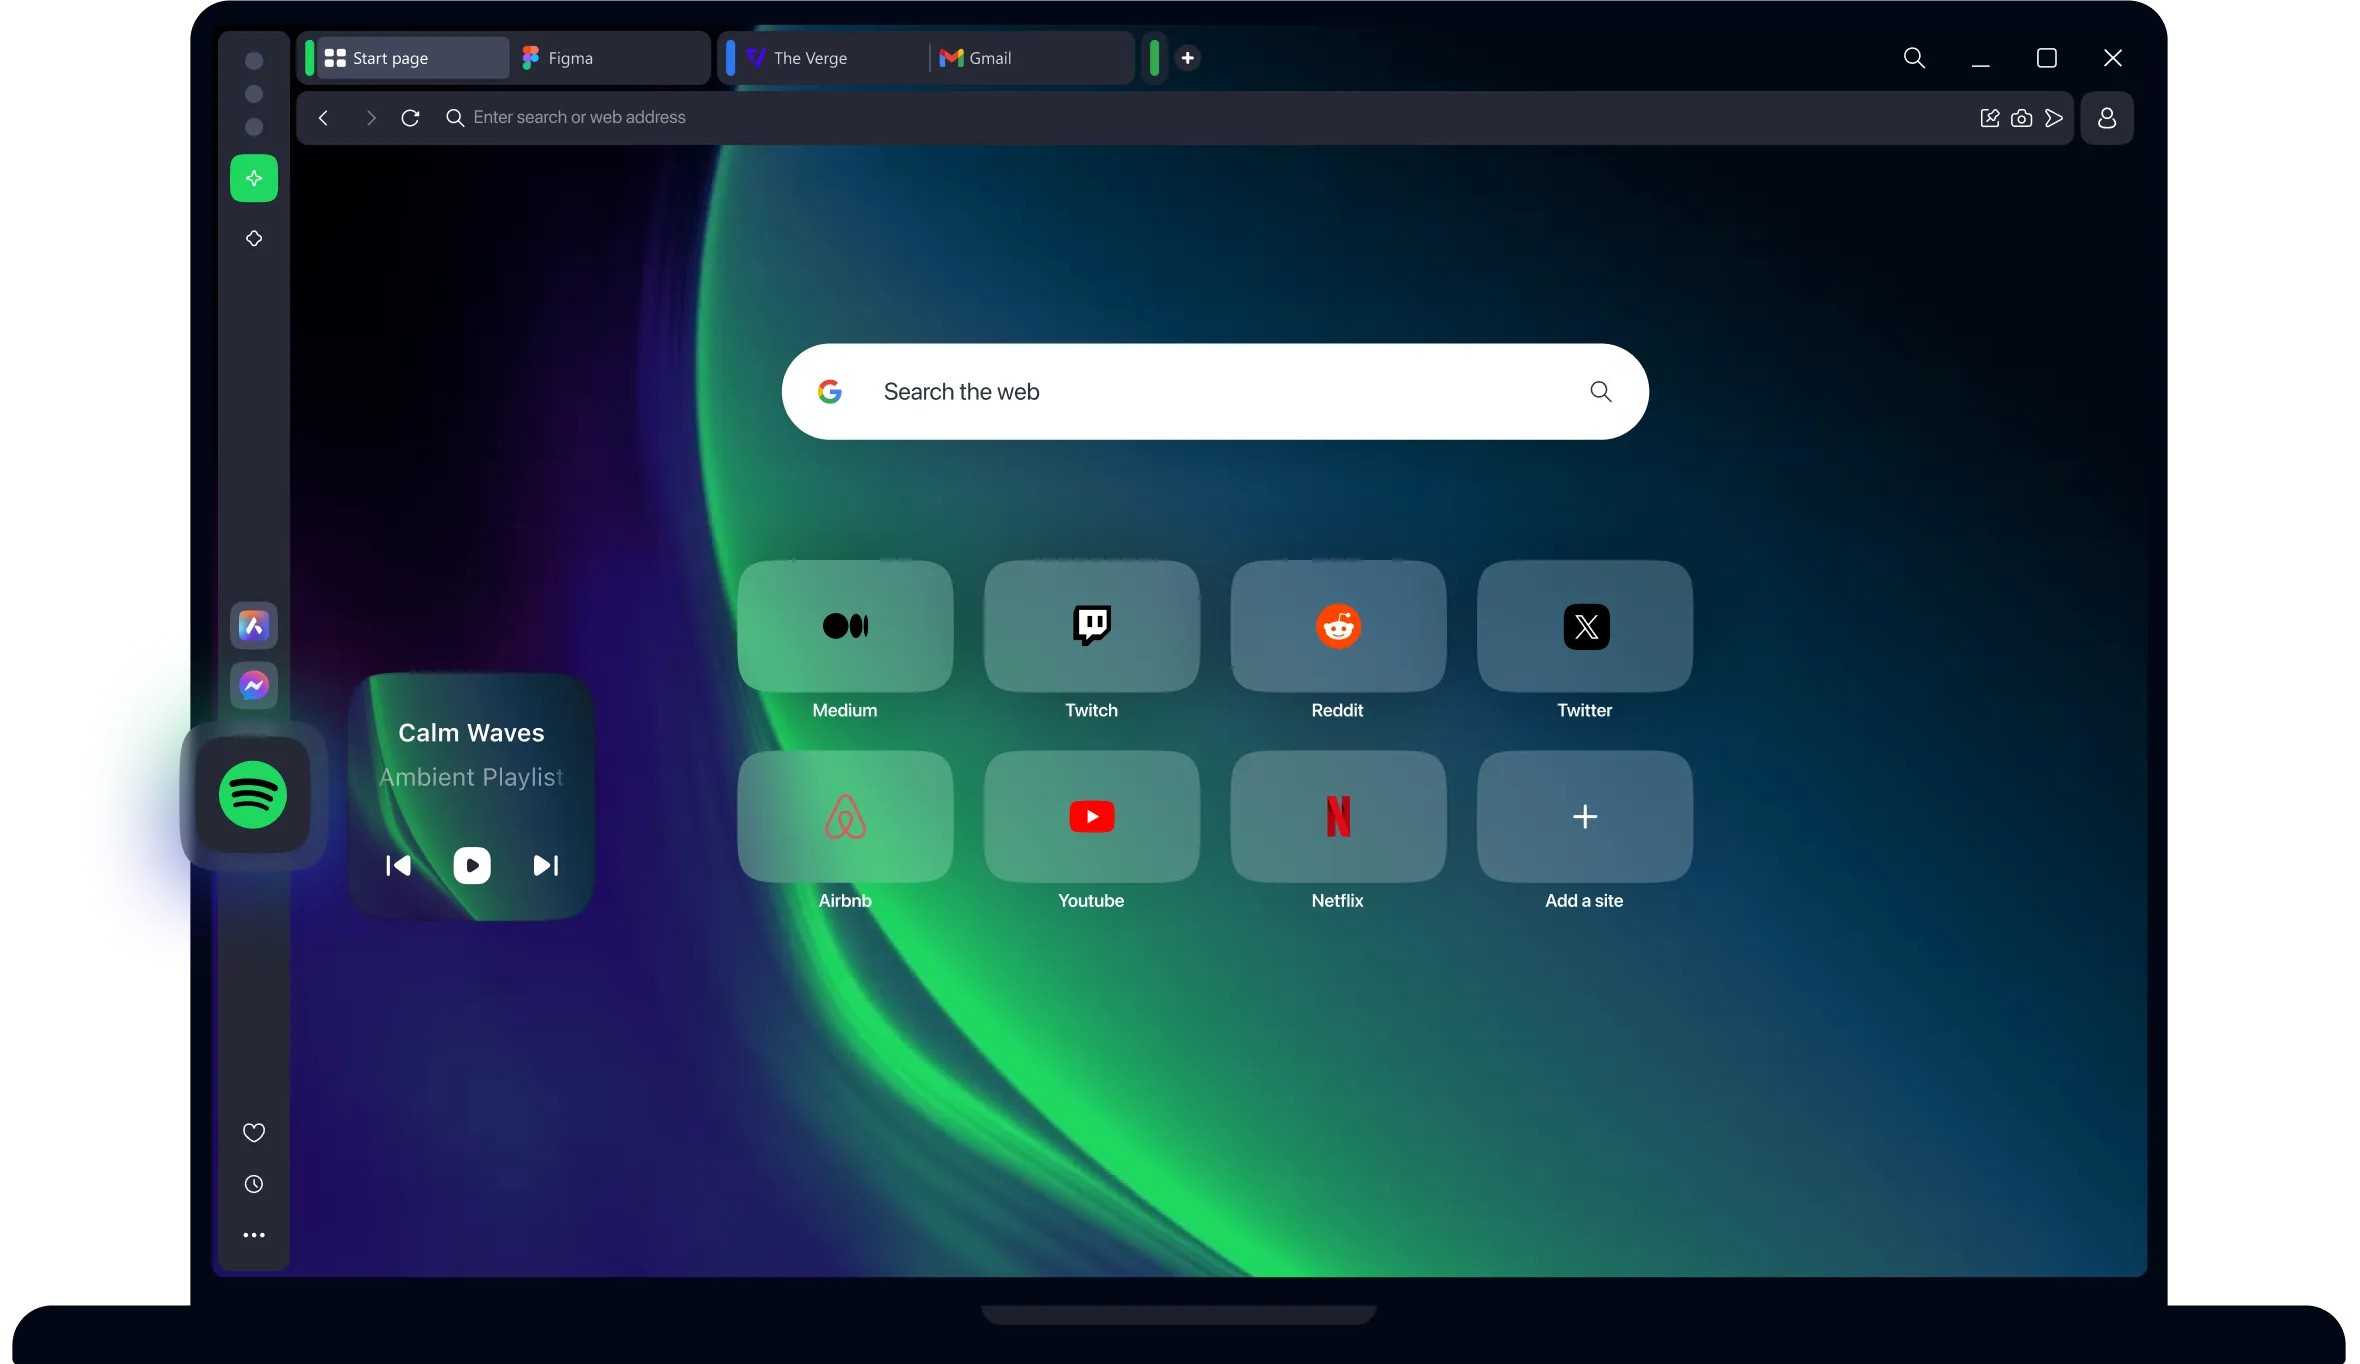
Task: Open the Reddit speed dial tile
Action: 1338,626
